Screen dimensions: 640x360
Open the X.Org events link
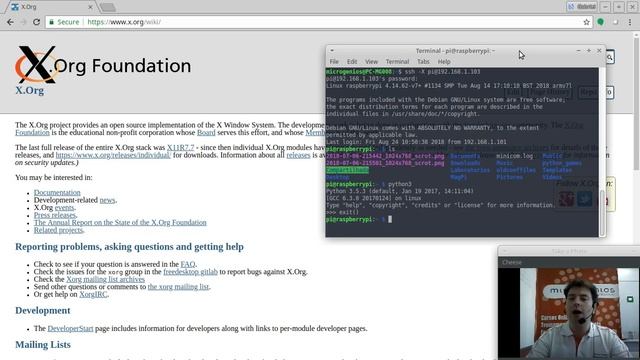point(64,207)
